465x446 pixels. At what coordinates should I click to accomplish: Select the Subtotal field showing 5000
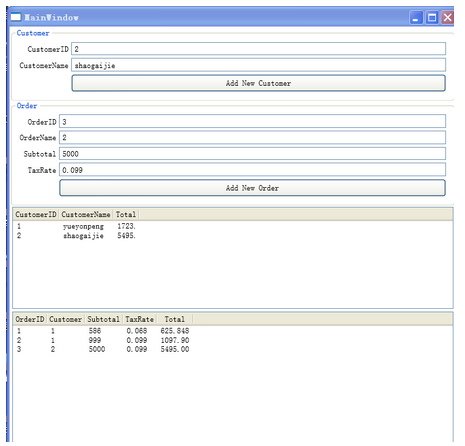point(252,154)
